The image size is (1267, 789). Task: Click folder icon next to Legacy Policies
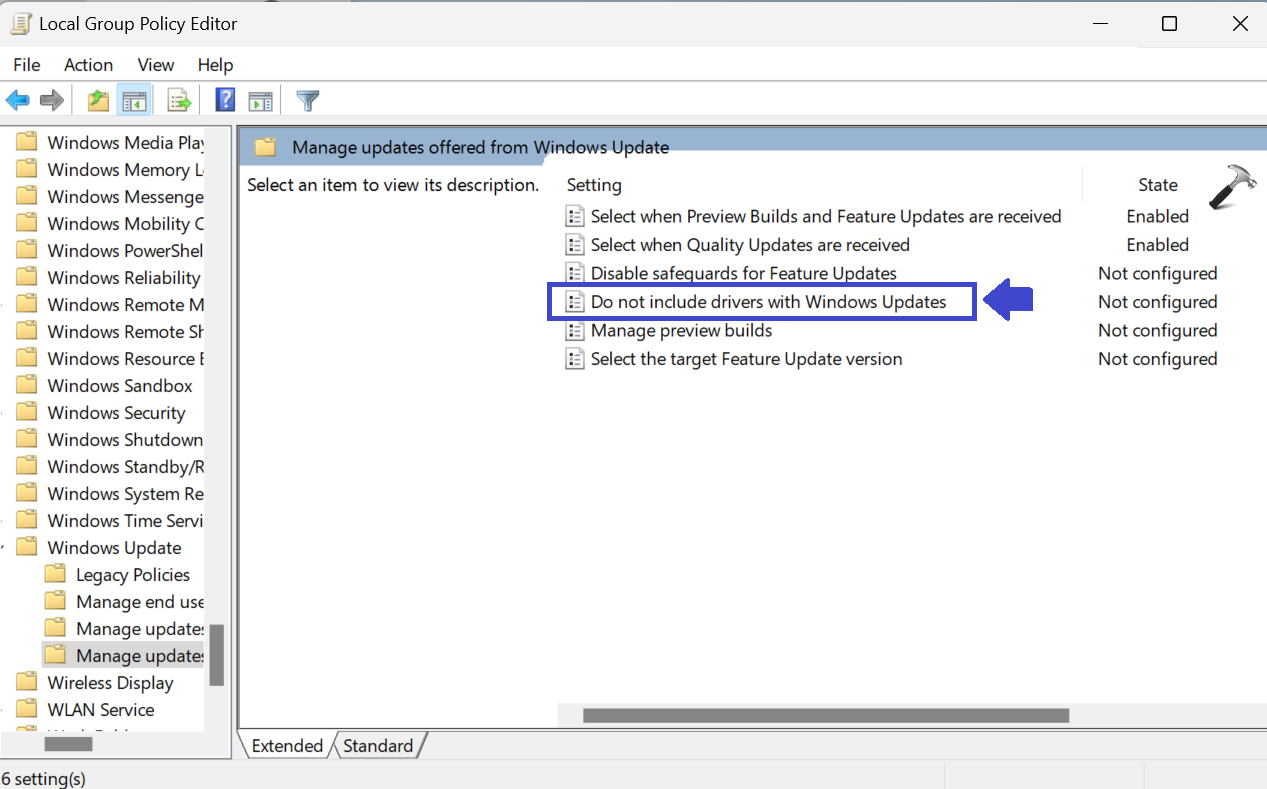(56, 574)
